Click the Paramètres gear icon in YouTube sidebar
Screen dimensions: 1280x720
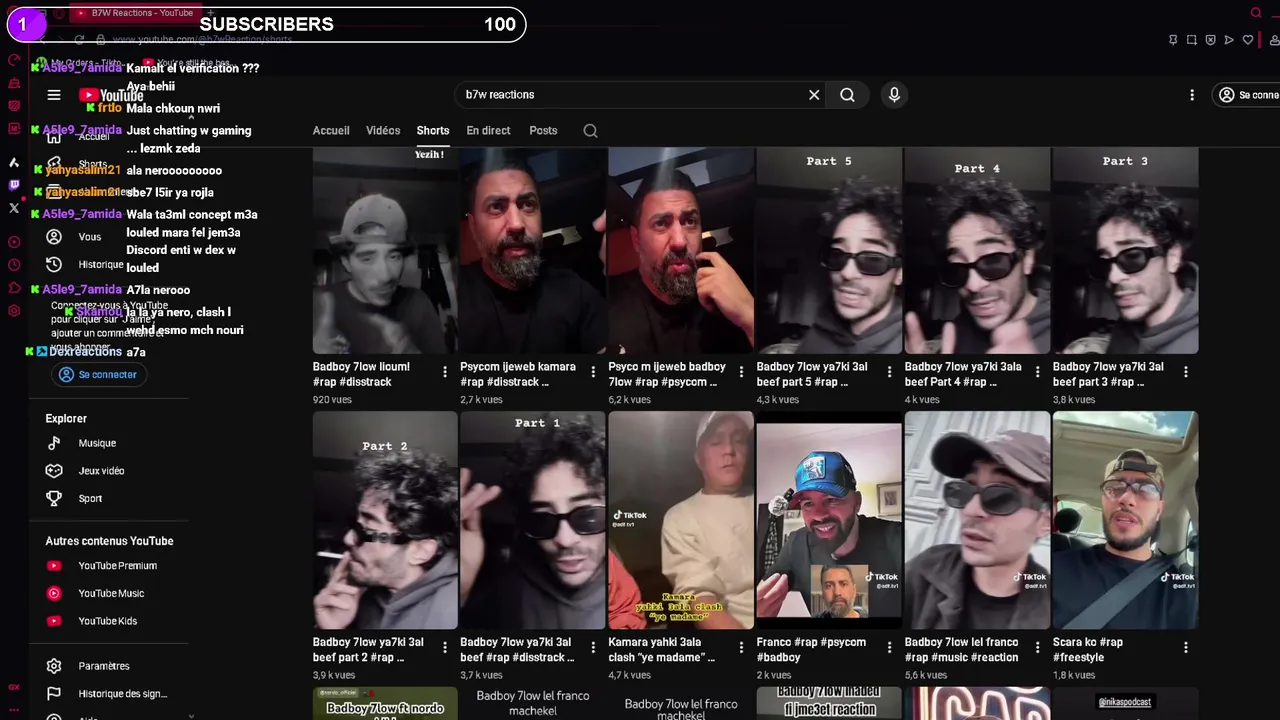[x=54, y=666]
